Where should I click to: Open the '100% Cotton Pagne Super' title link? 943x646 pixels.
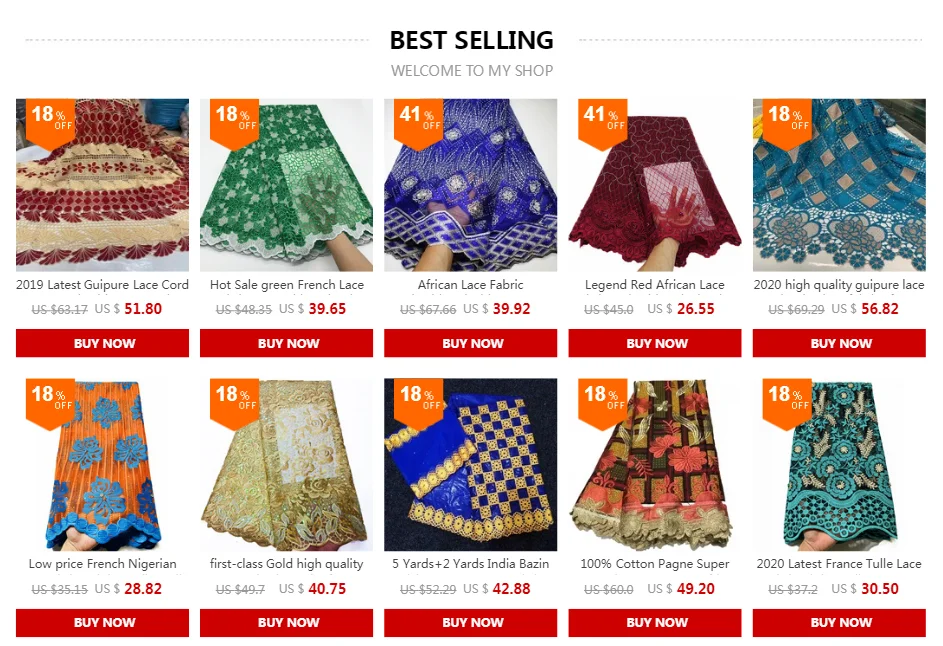[655, 564]
